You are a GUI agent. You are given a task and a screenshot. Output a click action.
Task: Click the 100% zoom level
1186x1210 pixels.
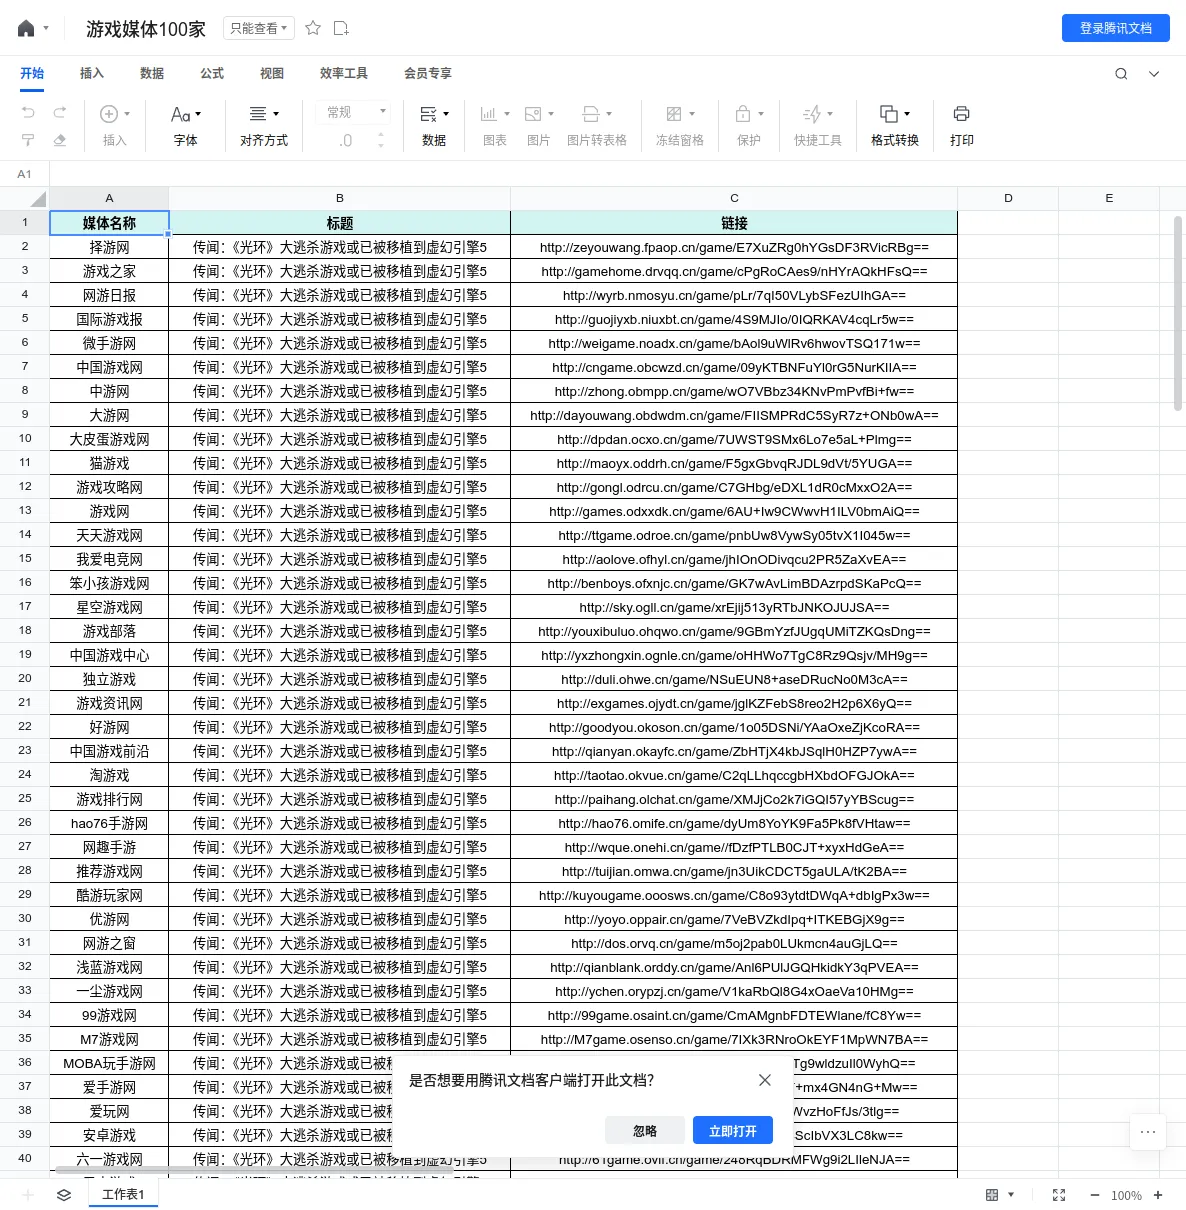1126,1196
